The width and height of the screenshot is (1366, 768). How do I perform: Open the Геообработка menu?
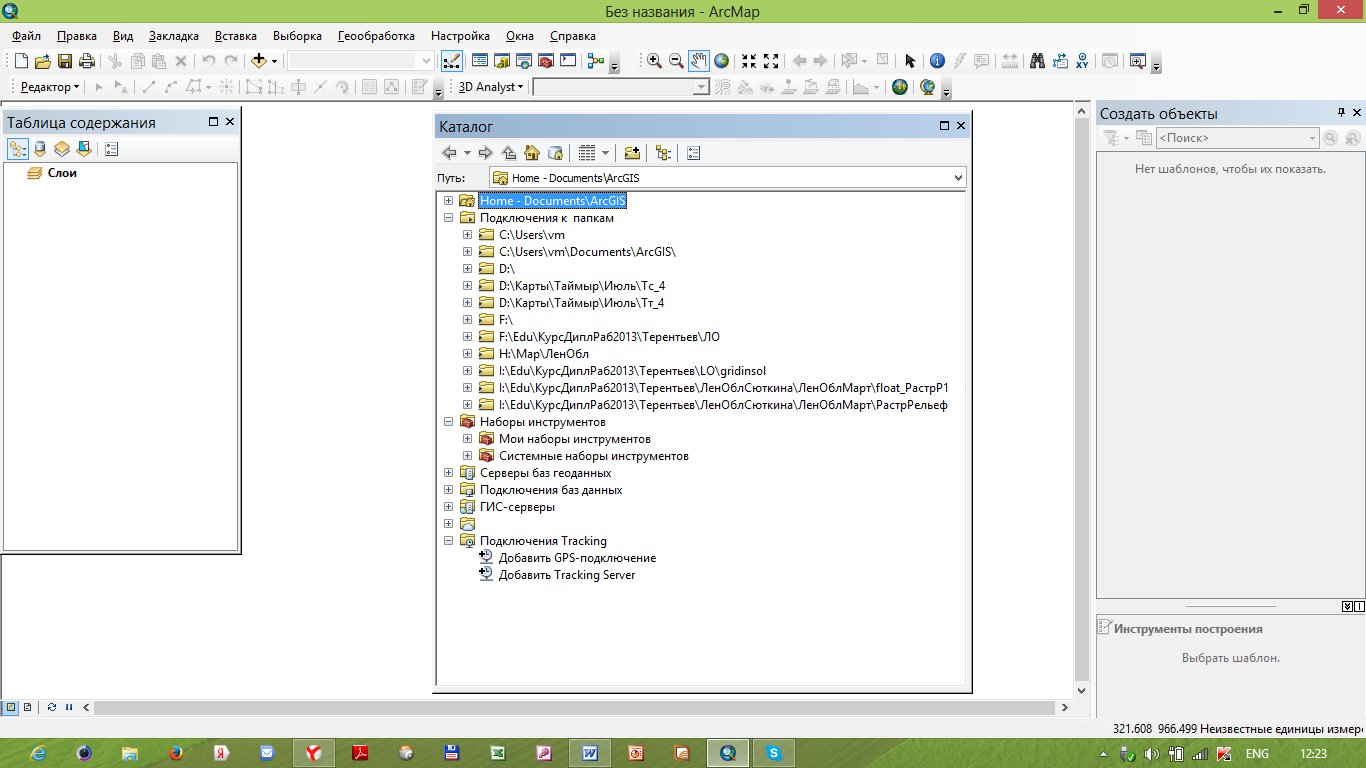(x=376, y=36)
